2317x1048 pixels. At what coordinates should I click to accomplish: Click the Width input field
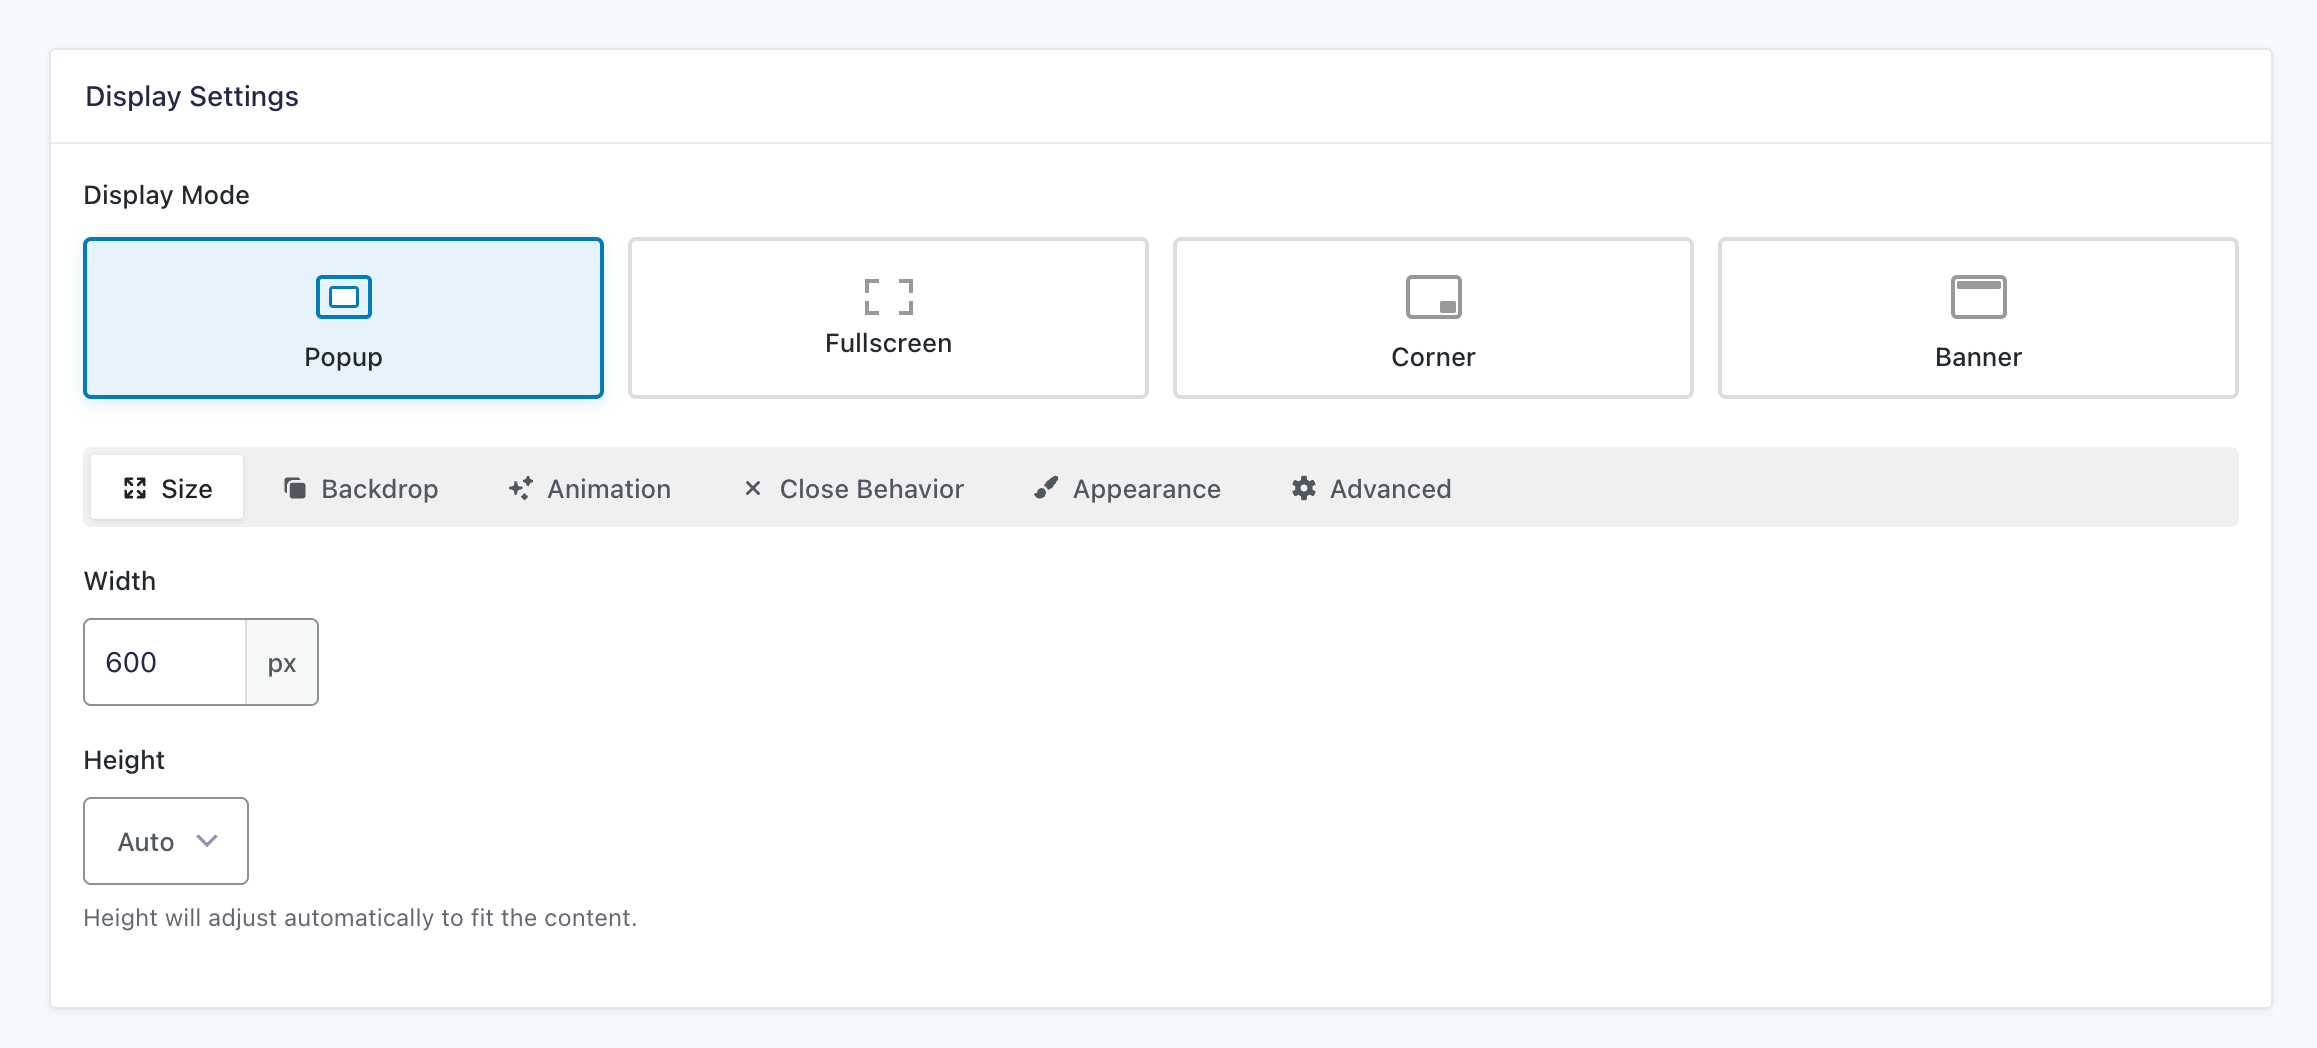[x=165, y=662]
